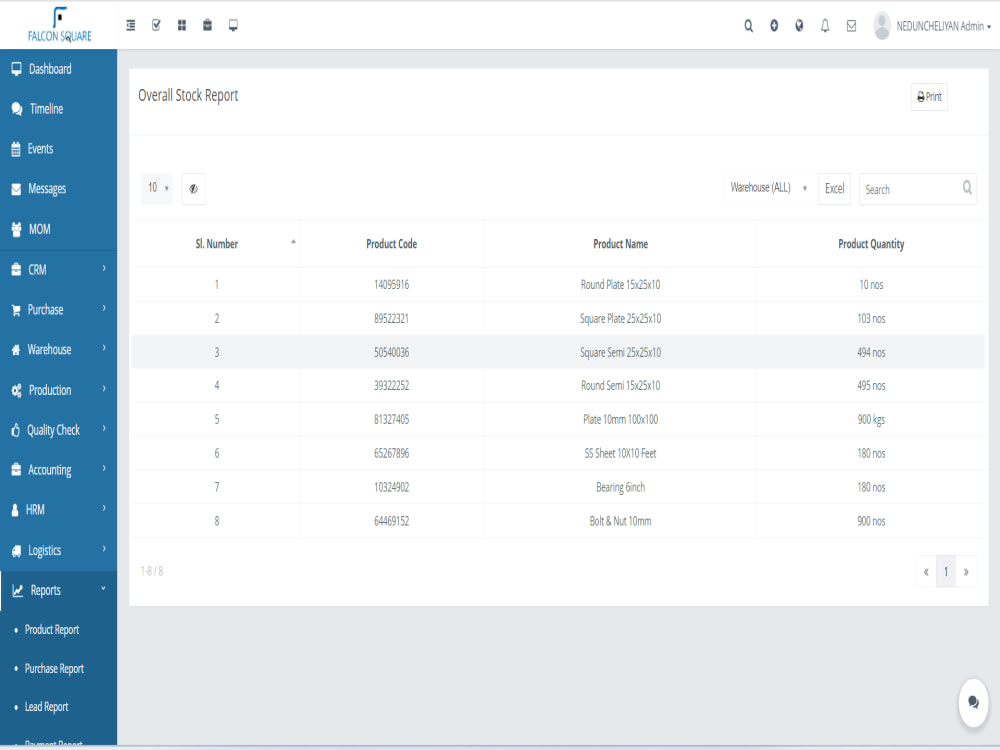This screenshot has height=750, width=1000.
Task: Export the table with Excel button
Action: (x=834, y=189)
